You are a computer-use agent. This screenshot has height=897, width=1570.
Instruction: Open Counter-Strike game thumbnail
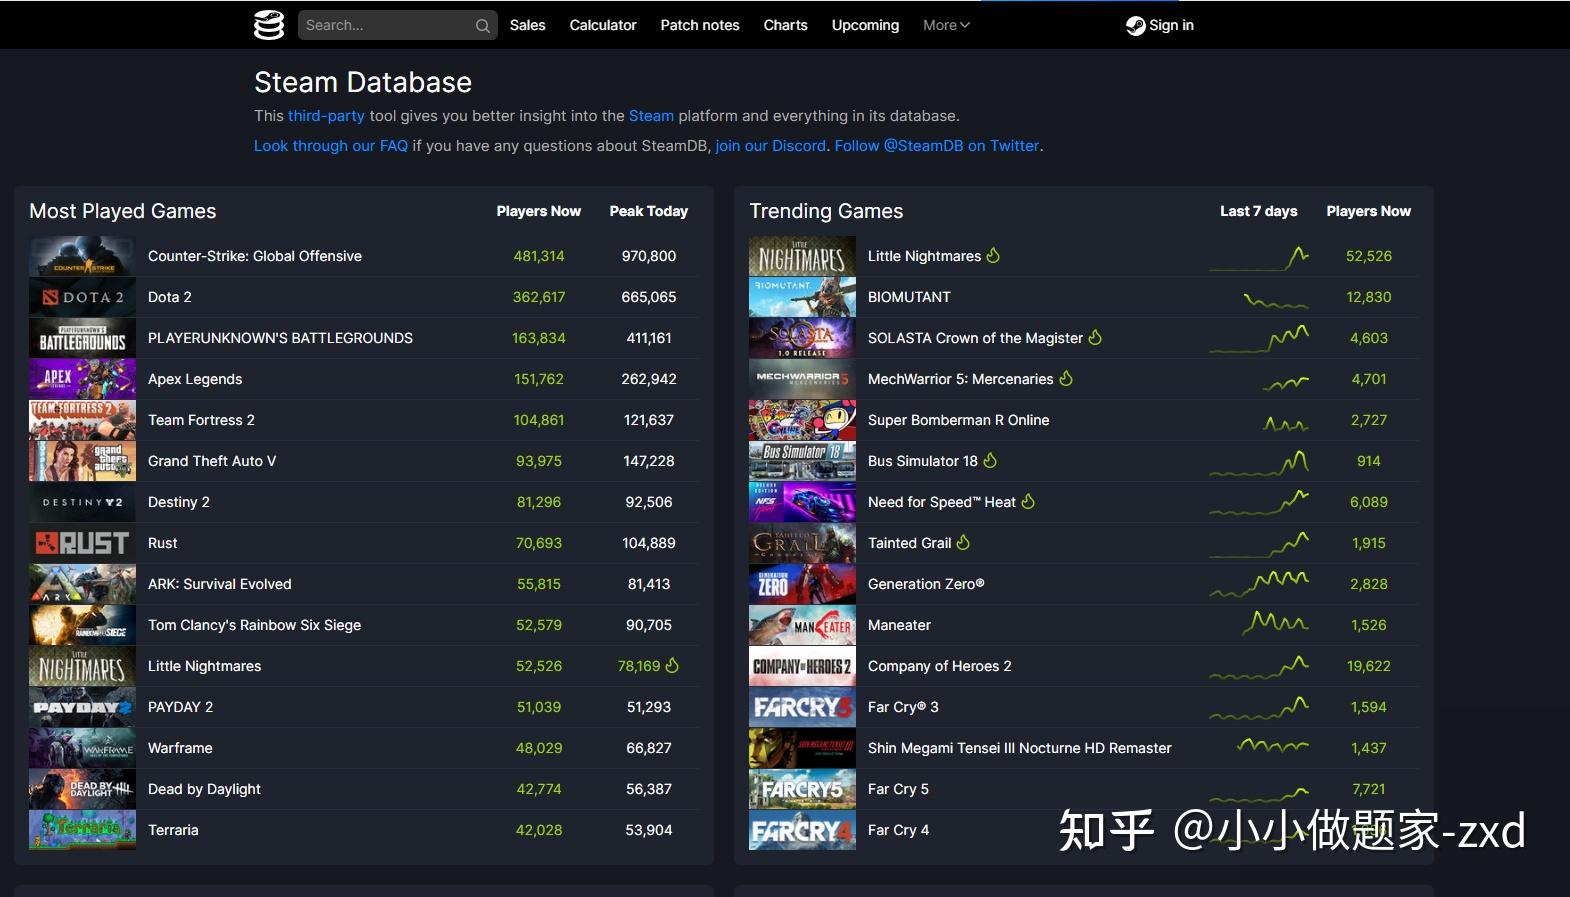coord(82,256)
